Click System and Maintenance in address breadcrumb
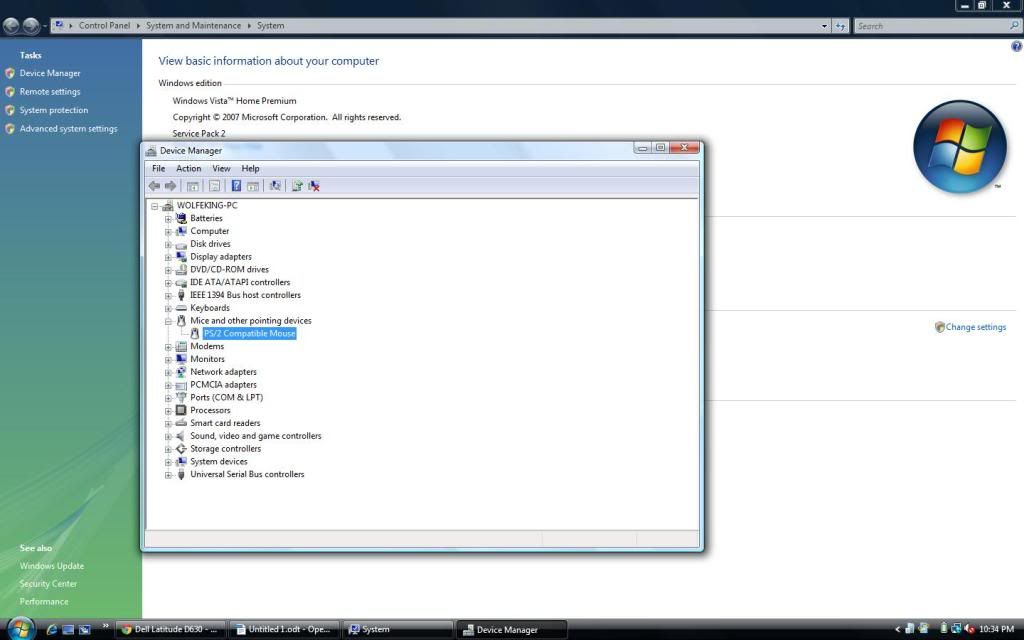Viewport: 1024px width, 640px height. pyautogui.click(x=193, y=25)
